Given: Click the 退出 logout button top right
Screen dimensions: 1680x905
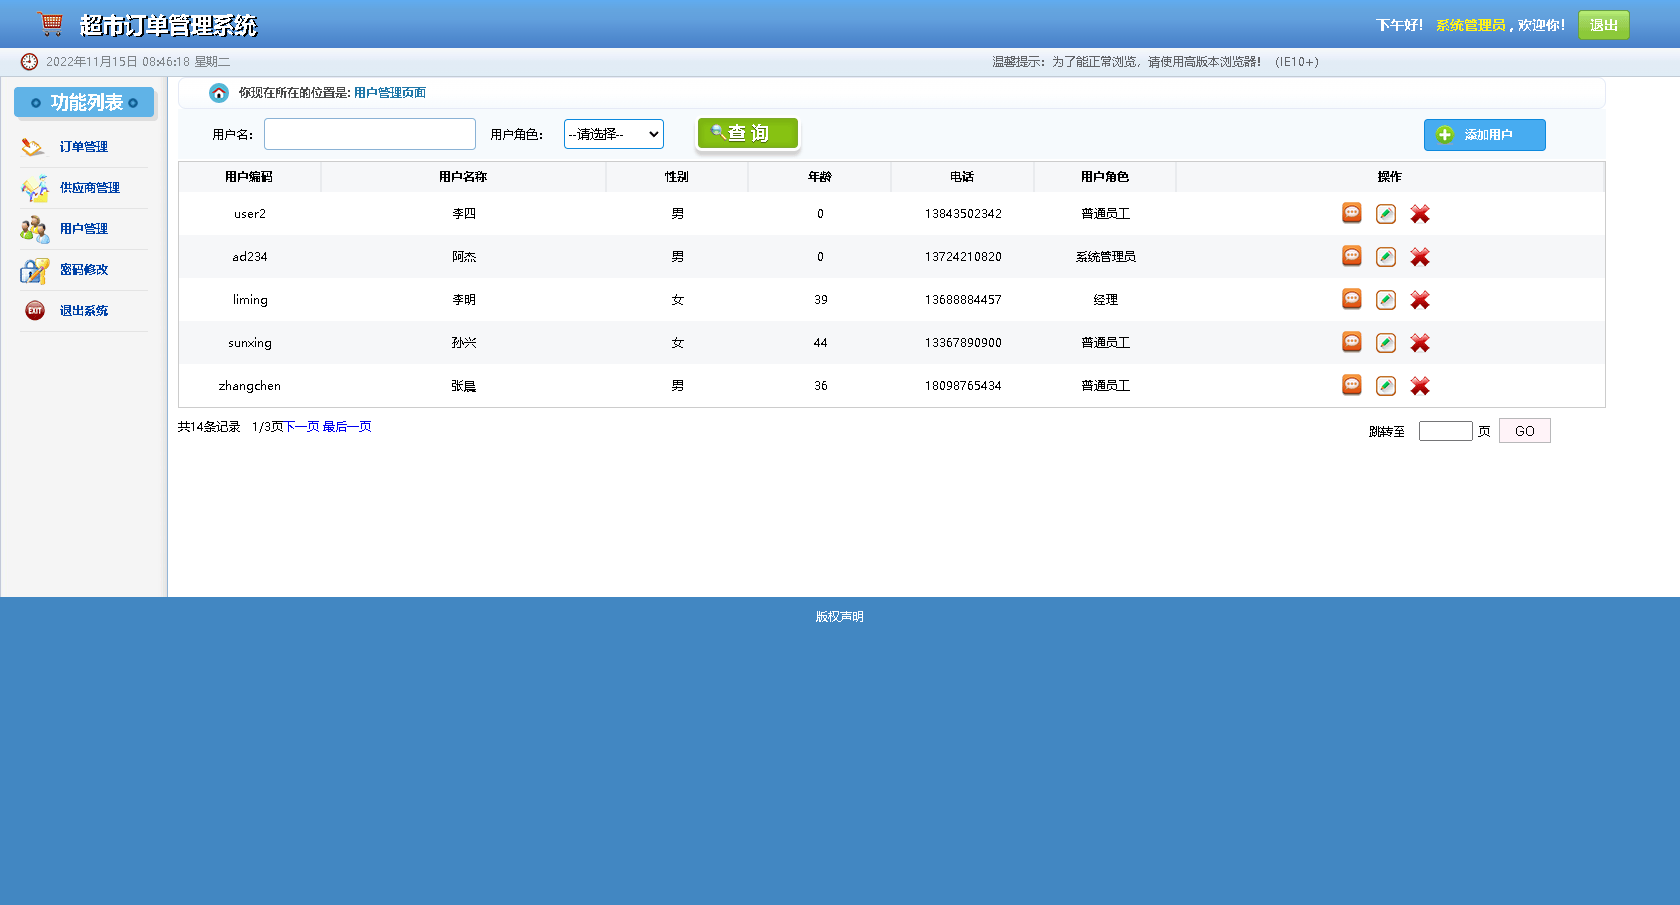Looking at the screenshot, I should 1603,24.
